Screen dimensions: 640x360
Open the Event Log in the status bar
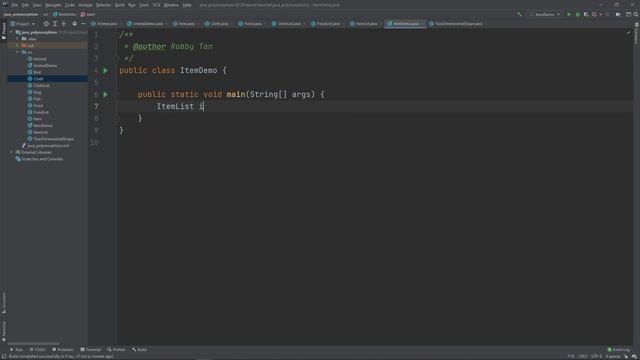[619, 349]
